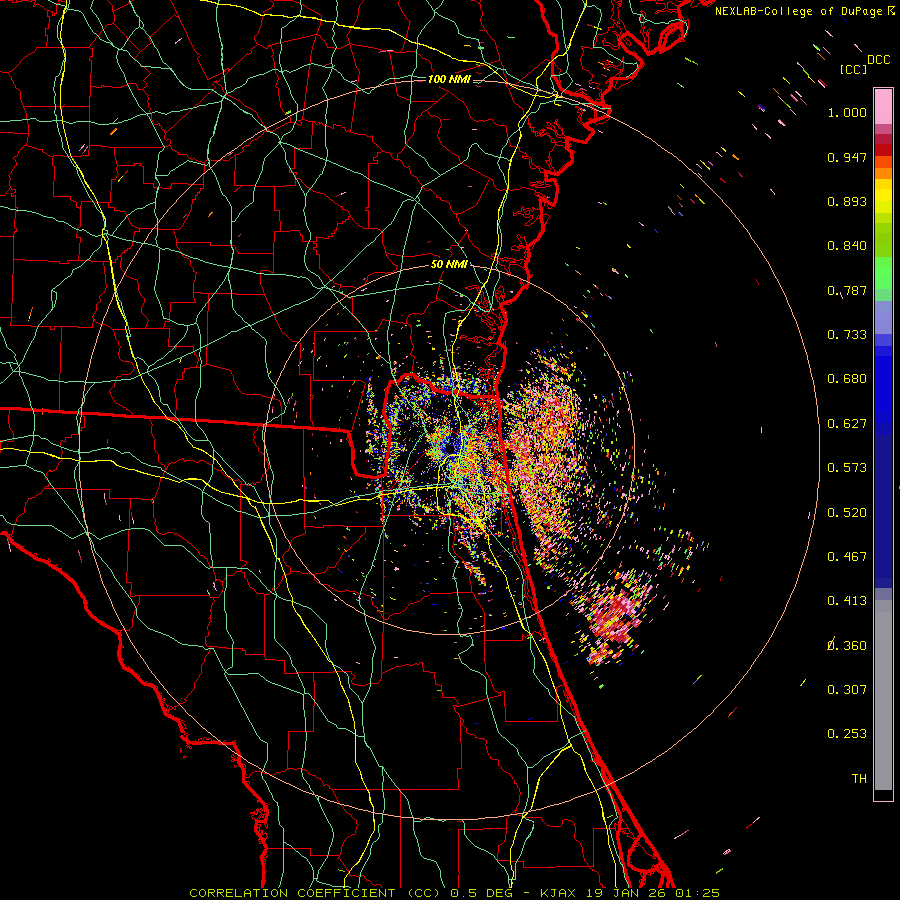
Task: Click the 100 NMI range ring label
Action: click(449, 79)
